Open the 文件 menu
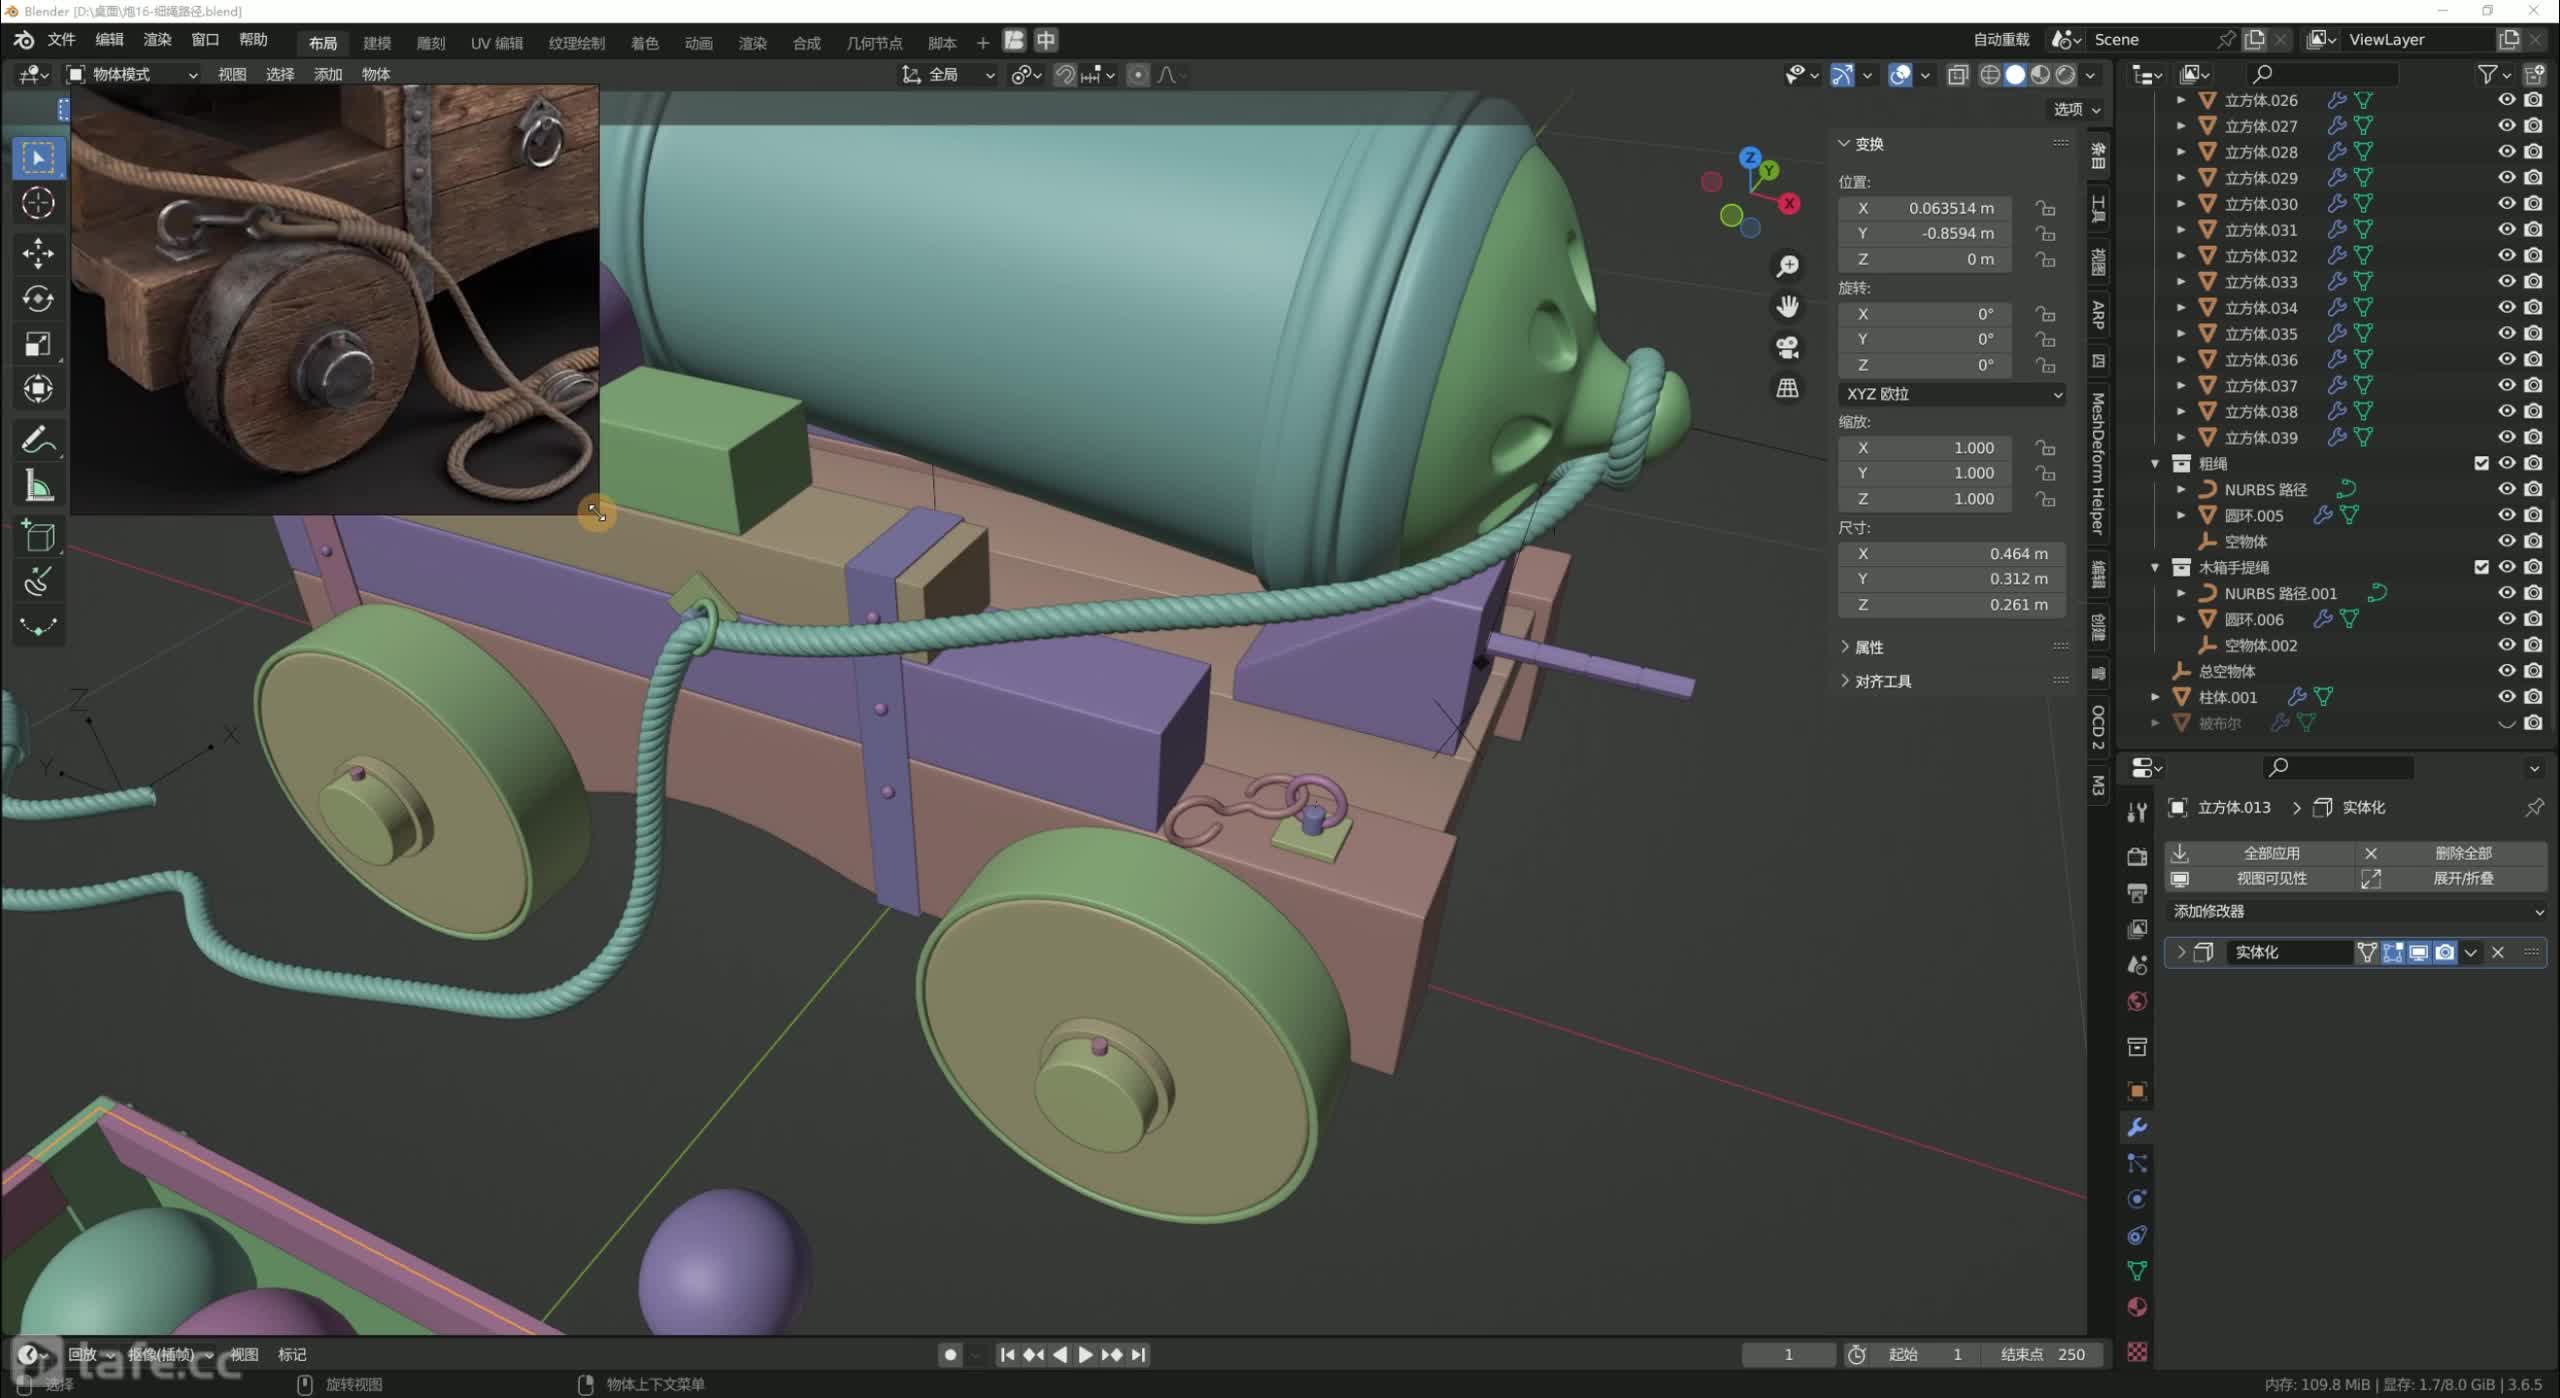Viewport: 2560px width, 1398px height. [62, 40]
